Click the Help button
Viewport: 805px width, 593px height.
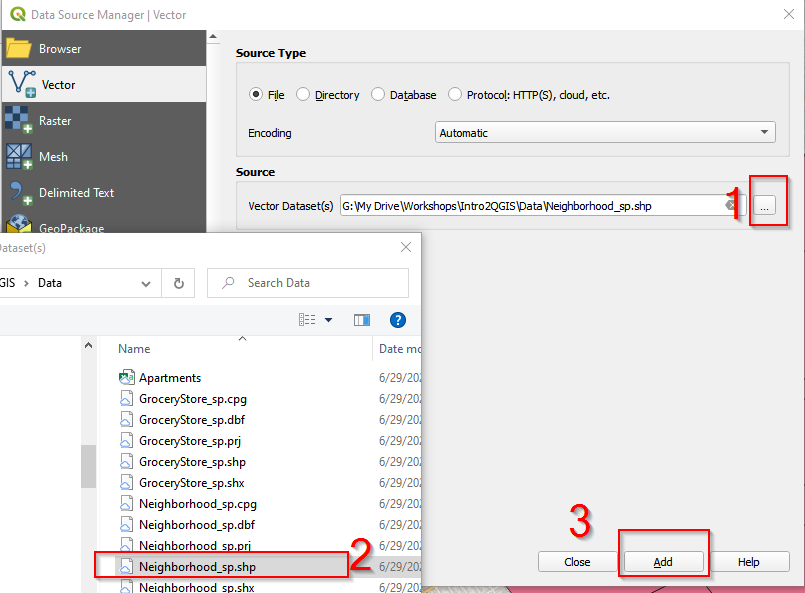[x=749, y=562]
